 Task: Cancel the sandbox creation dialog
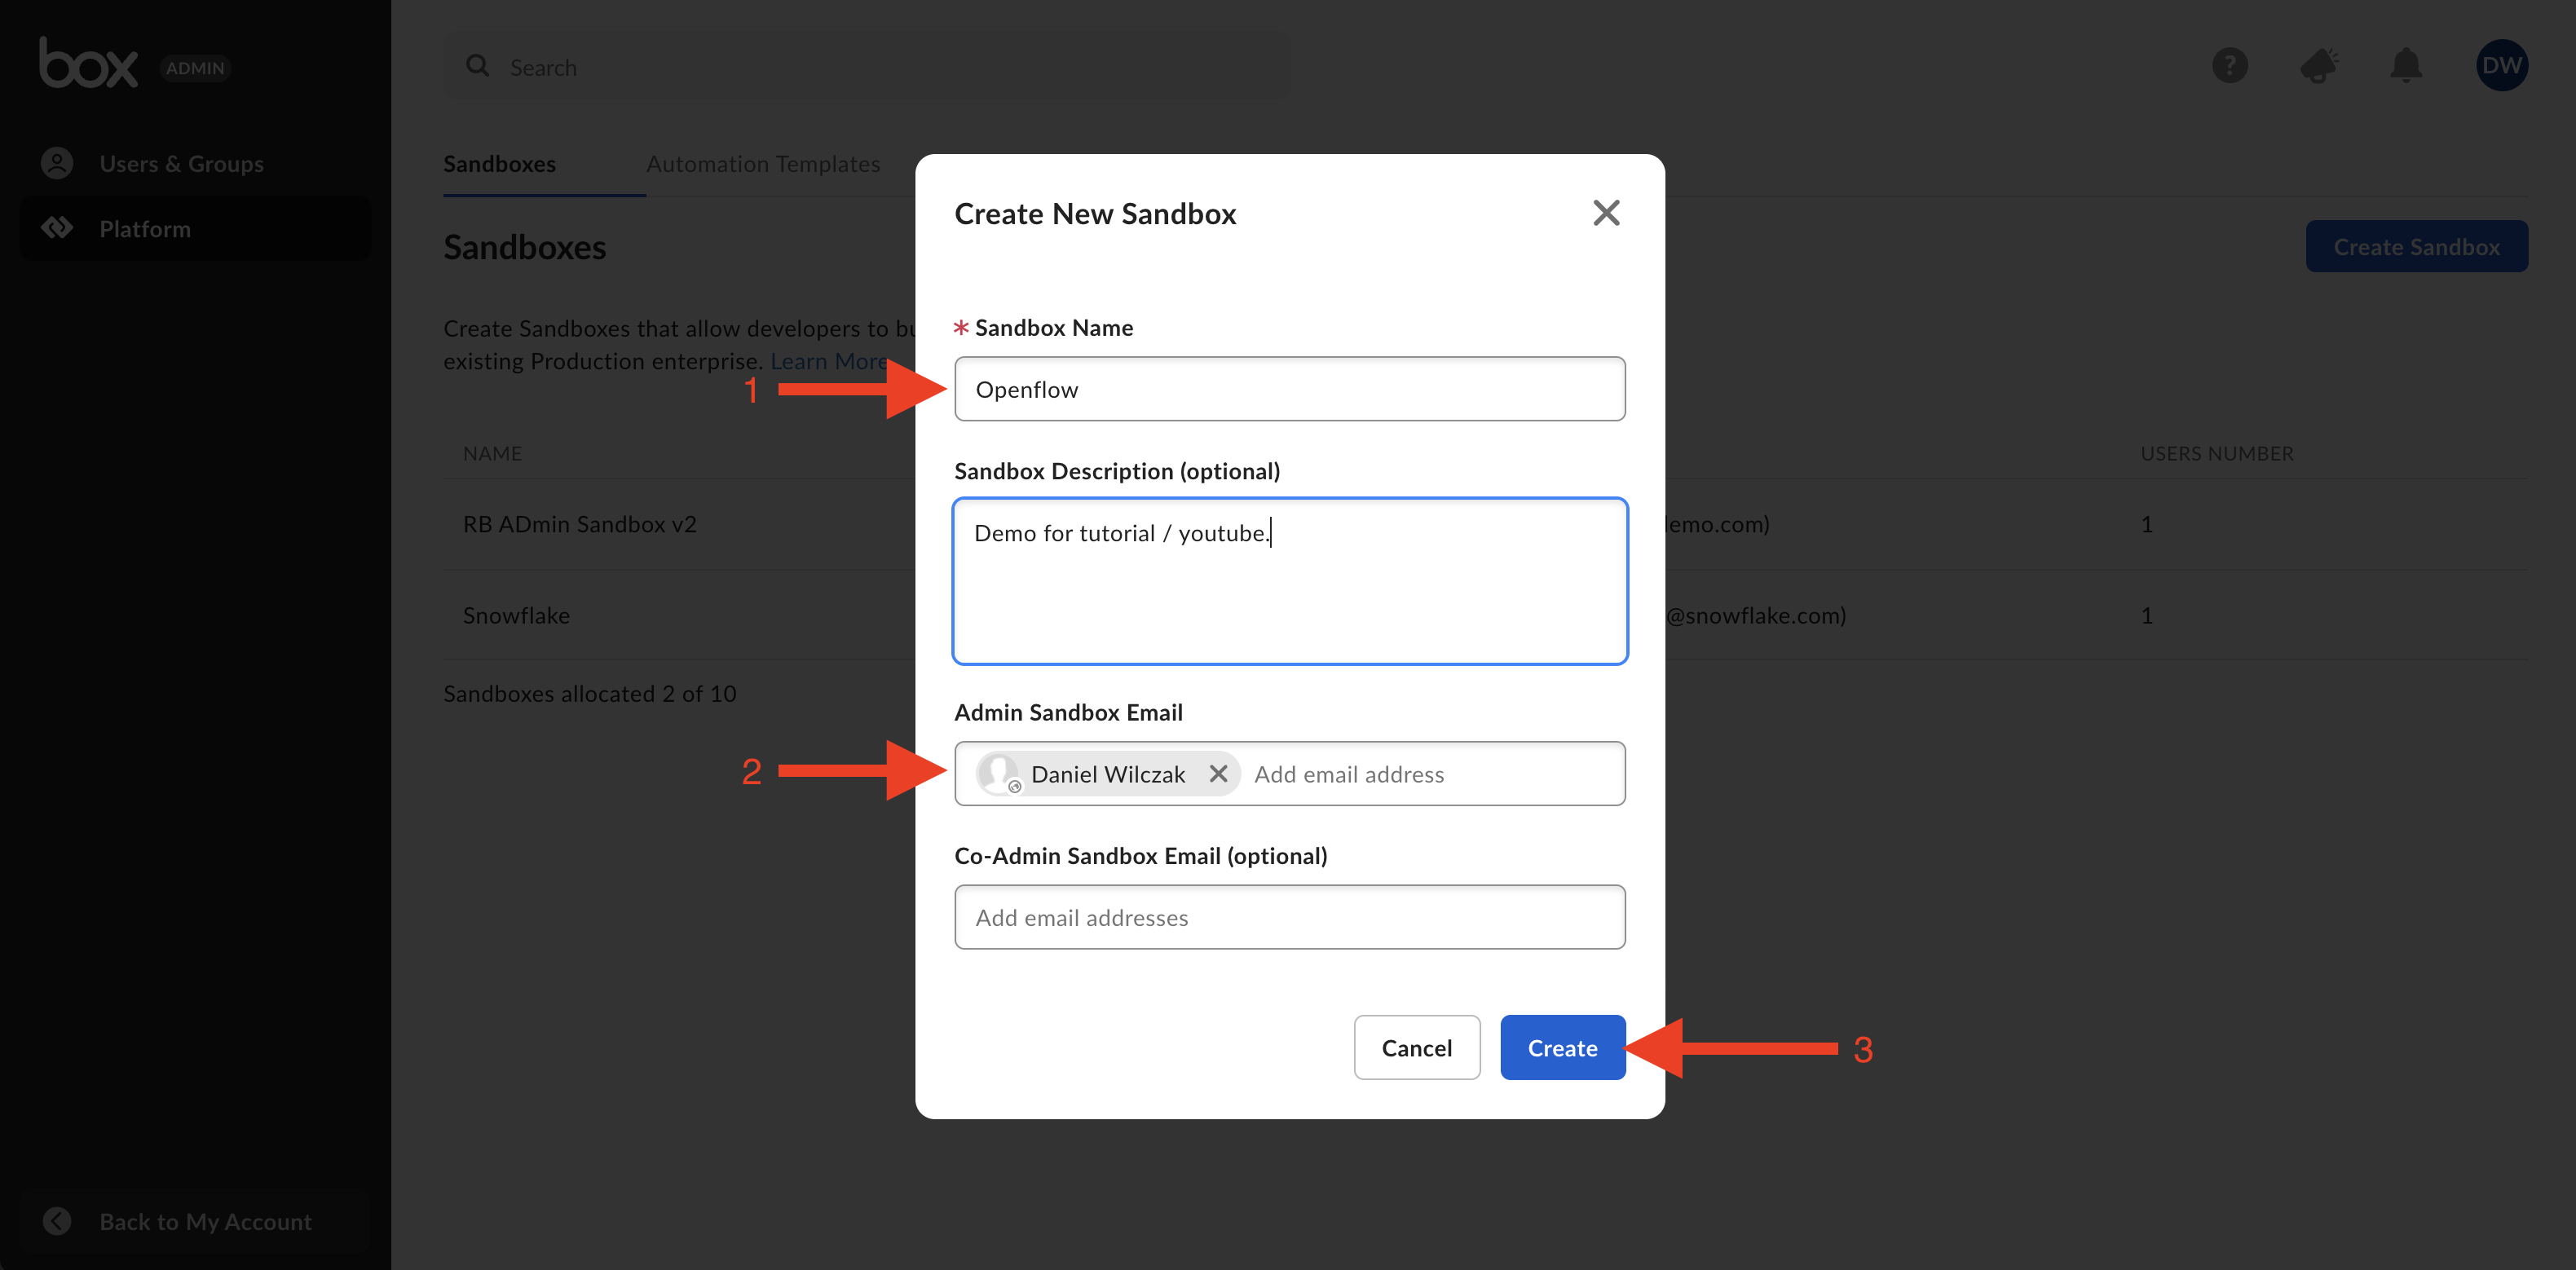click(x=1416, y=1048)
